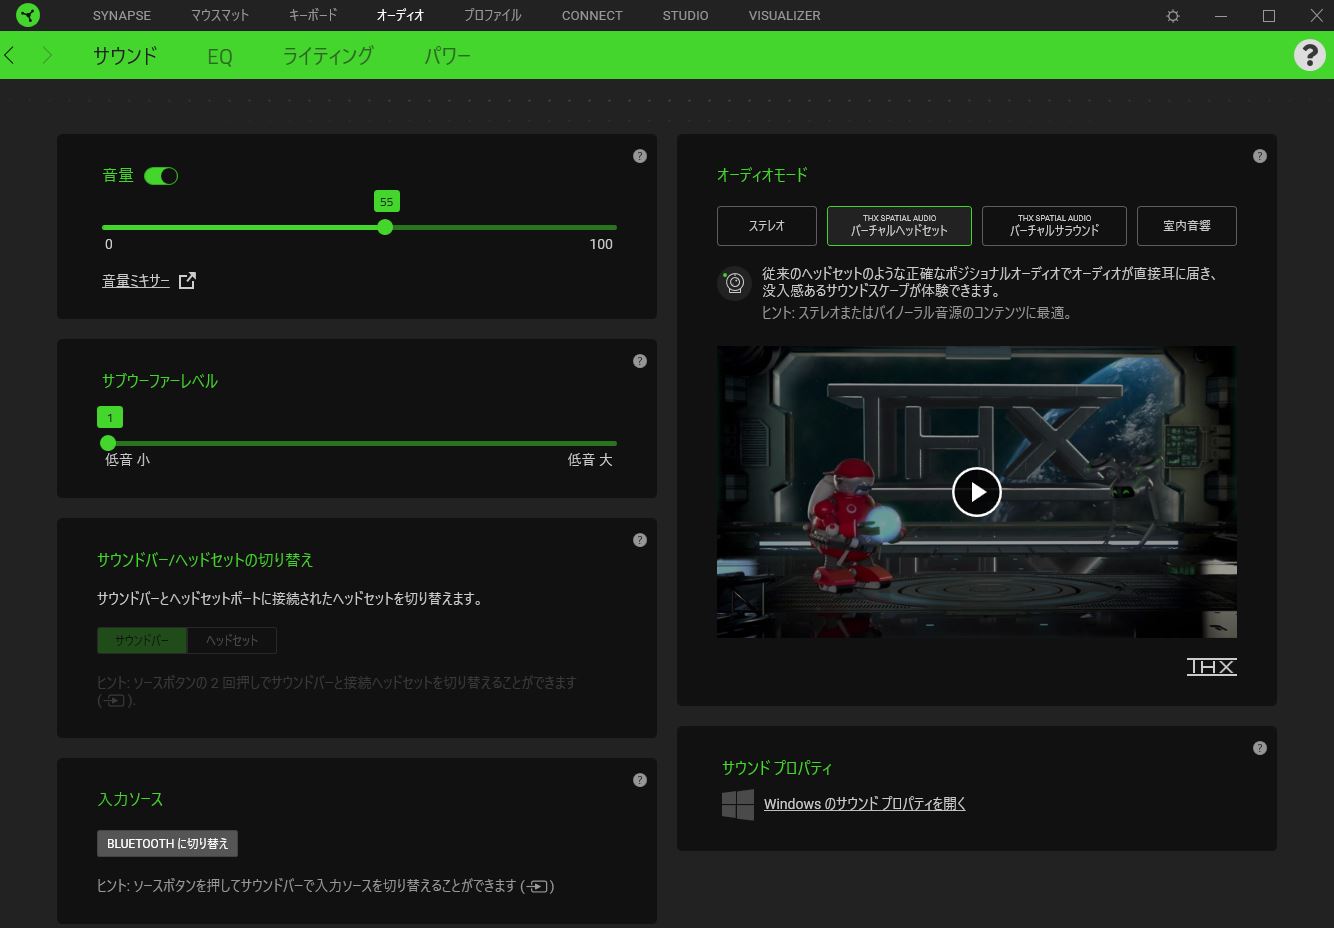Click the sound properties info icon
This screenshot has width=1334, height=928.
pyautogui.click(x=1260, y=748)
